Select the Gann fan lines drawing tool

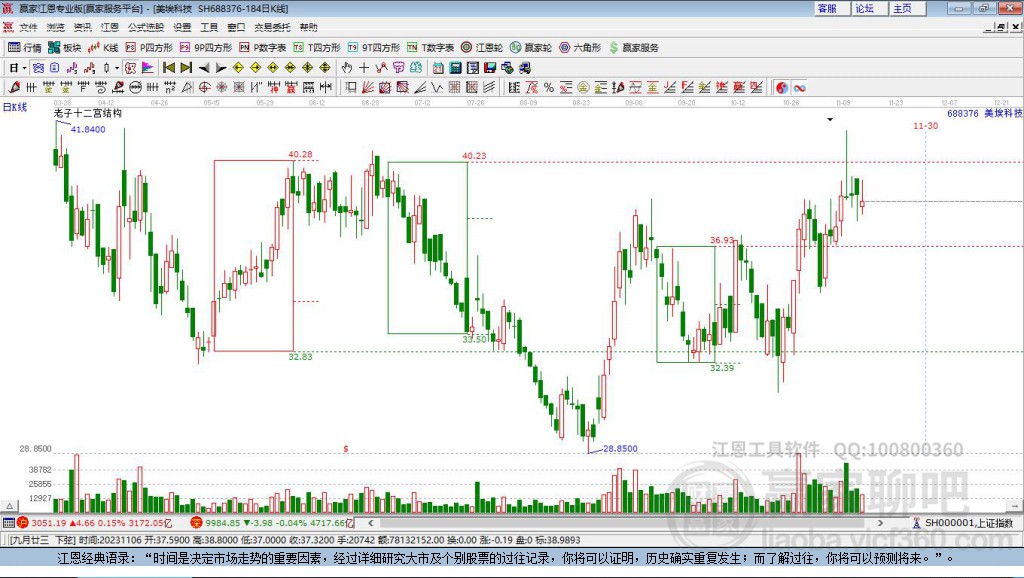[368, 87]
